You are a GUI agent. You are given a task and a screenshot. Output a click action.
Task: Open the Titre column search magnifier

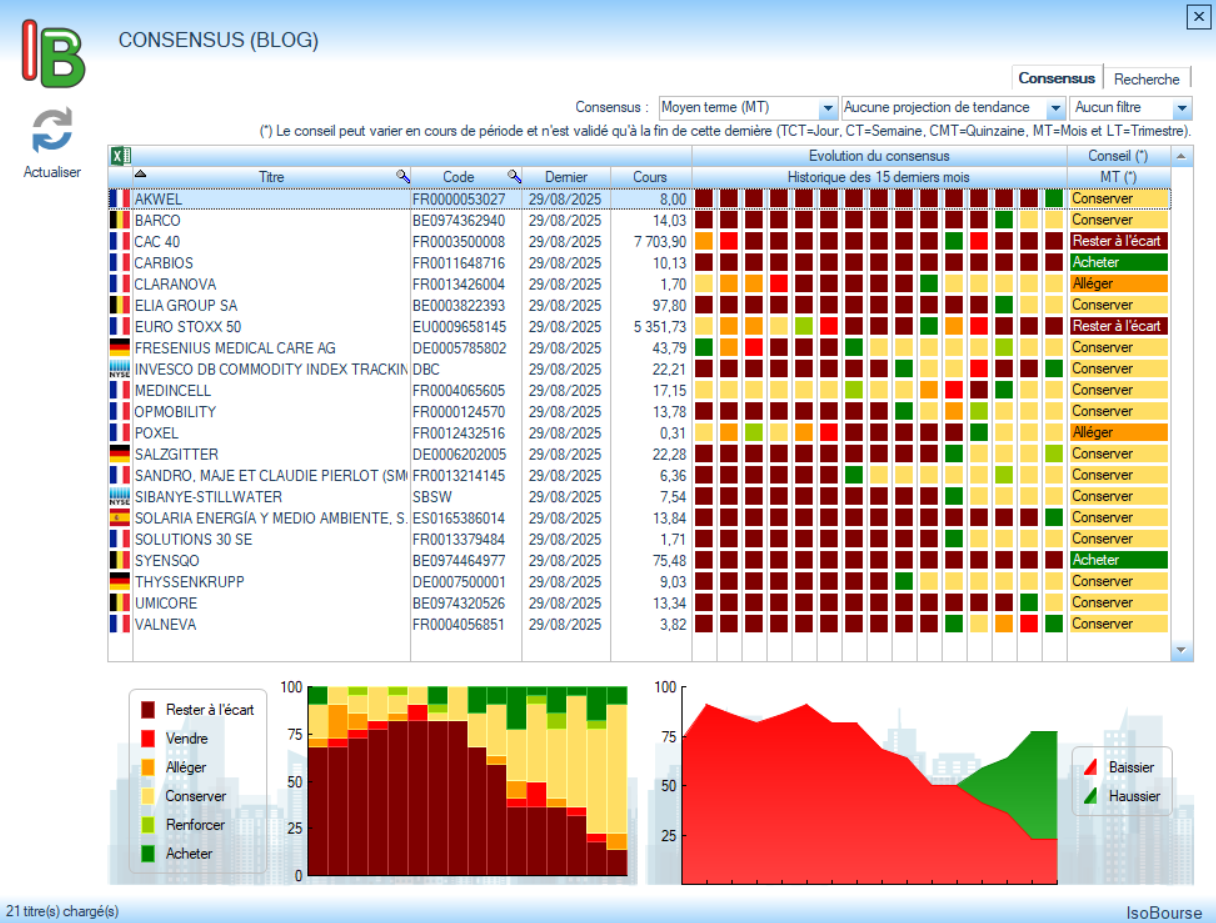(x=402, y=176)
